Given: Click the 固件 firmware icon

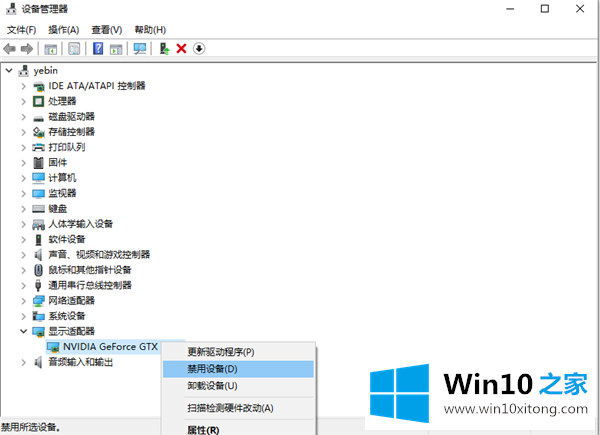Looking at the screenshot, I should point(39,163).
